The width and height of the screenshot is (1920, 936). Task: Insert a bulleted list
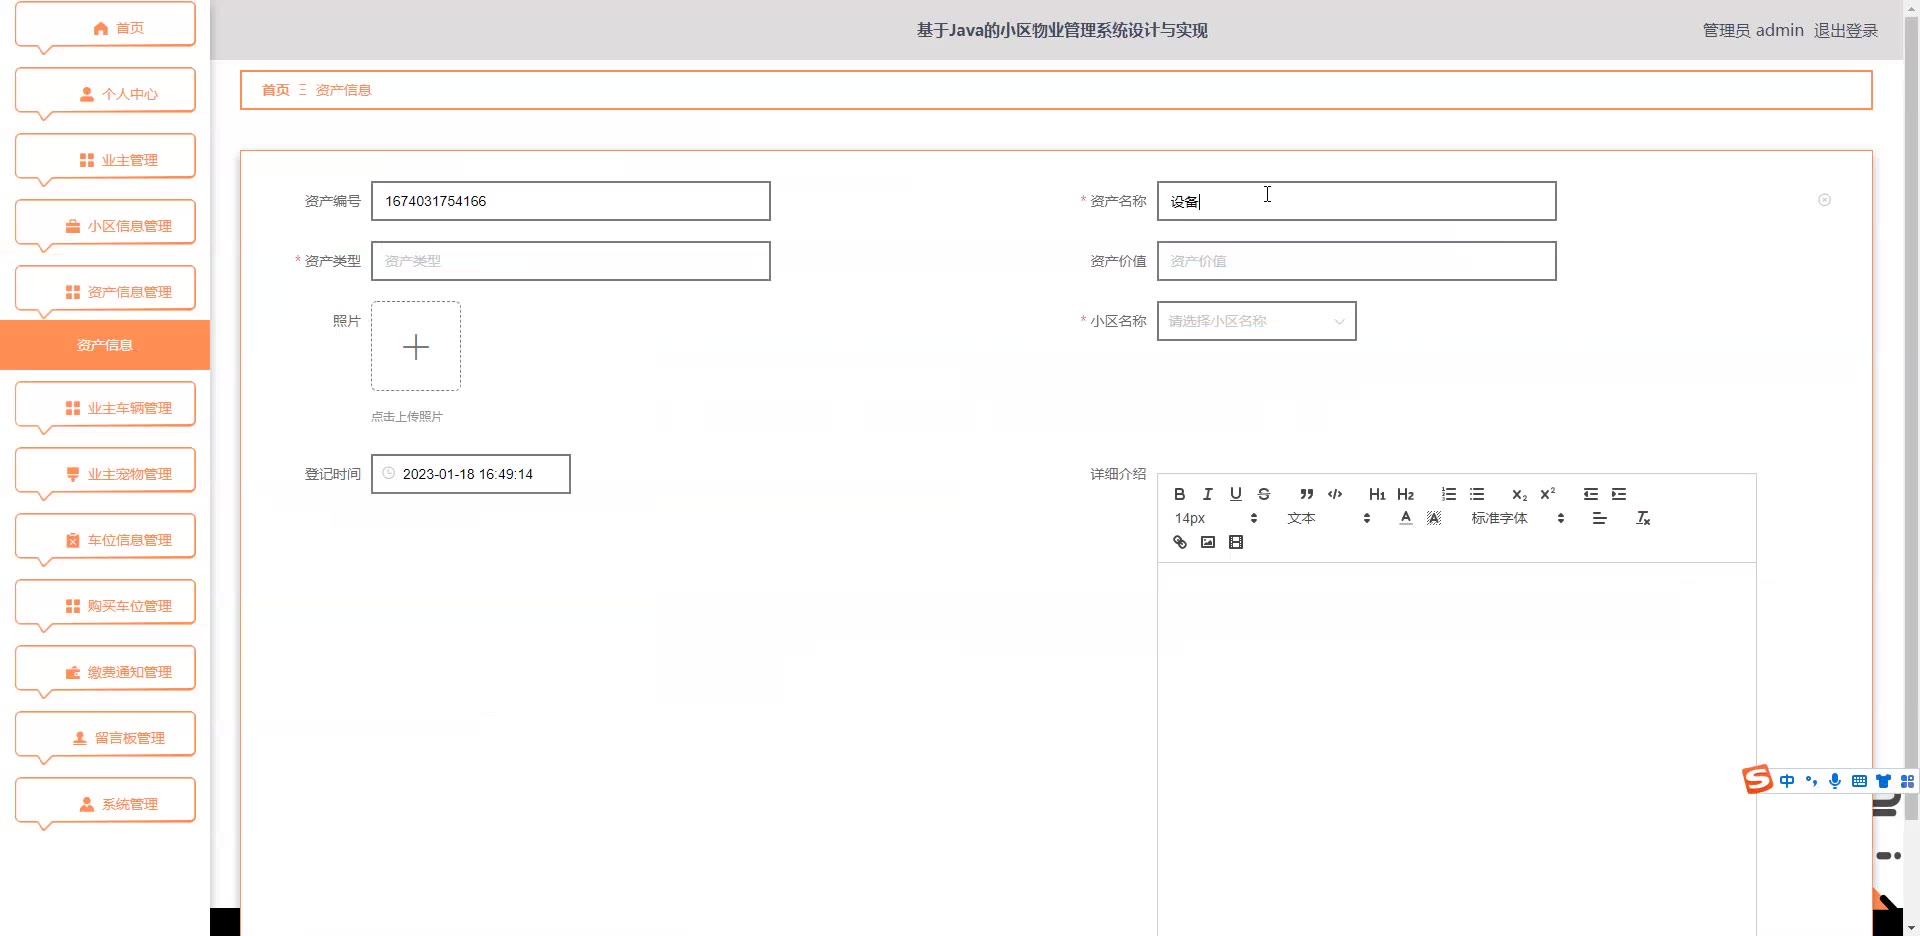click(x=1477, y=494)
